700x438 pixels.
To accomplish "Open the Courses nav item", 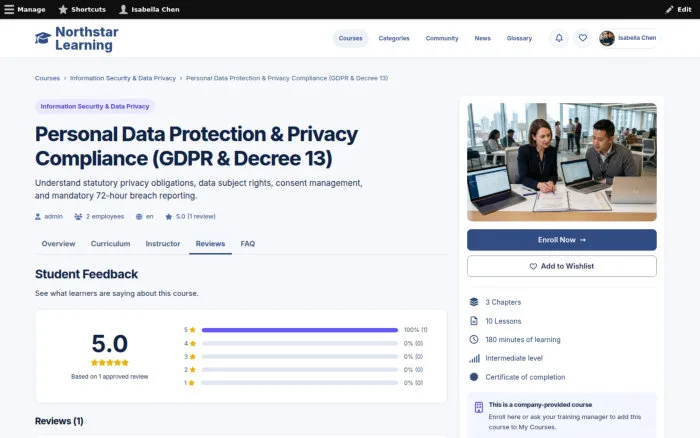I will 350,38.
